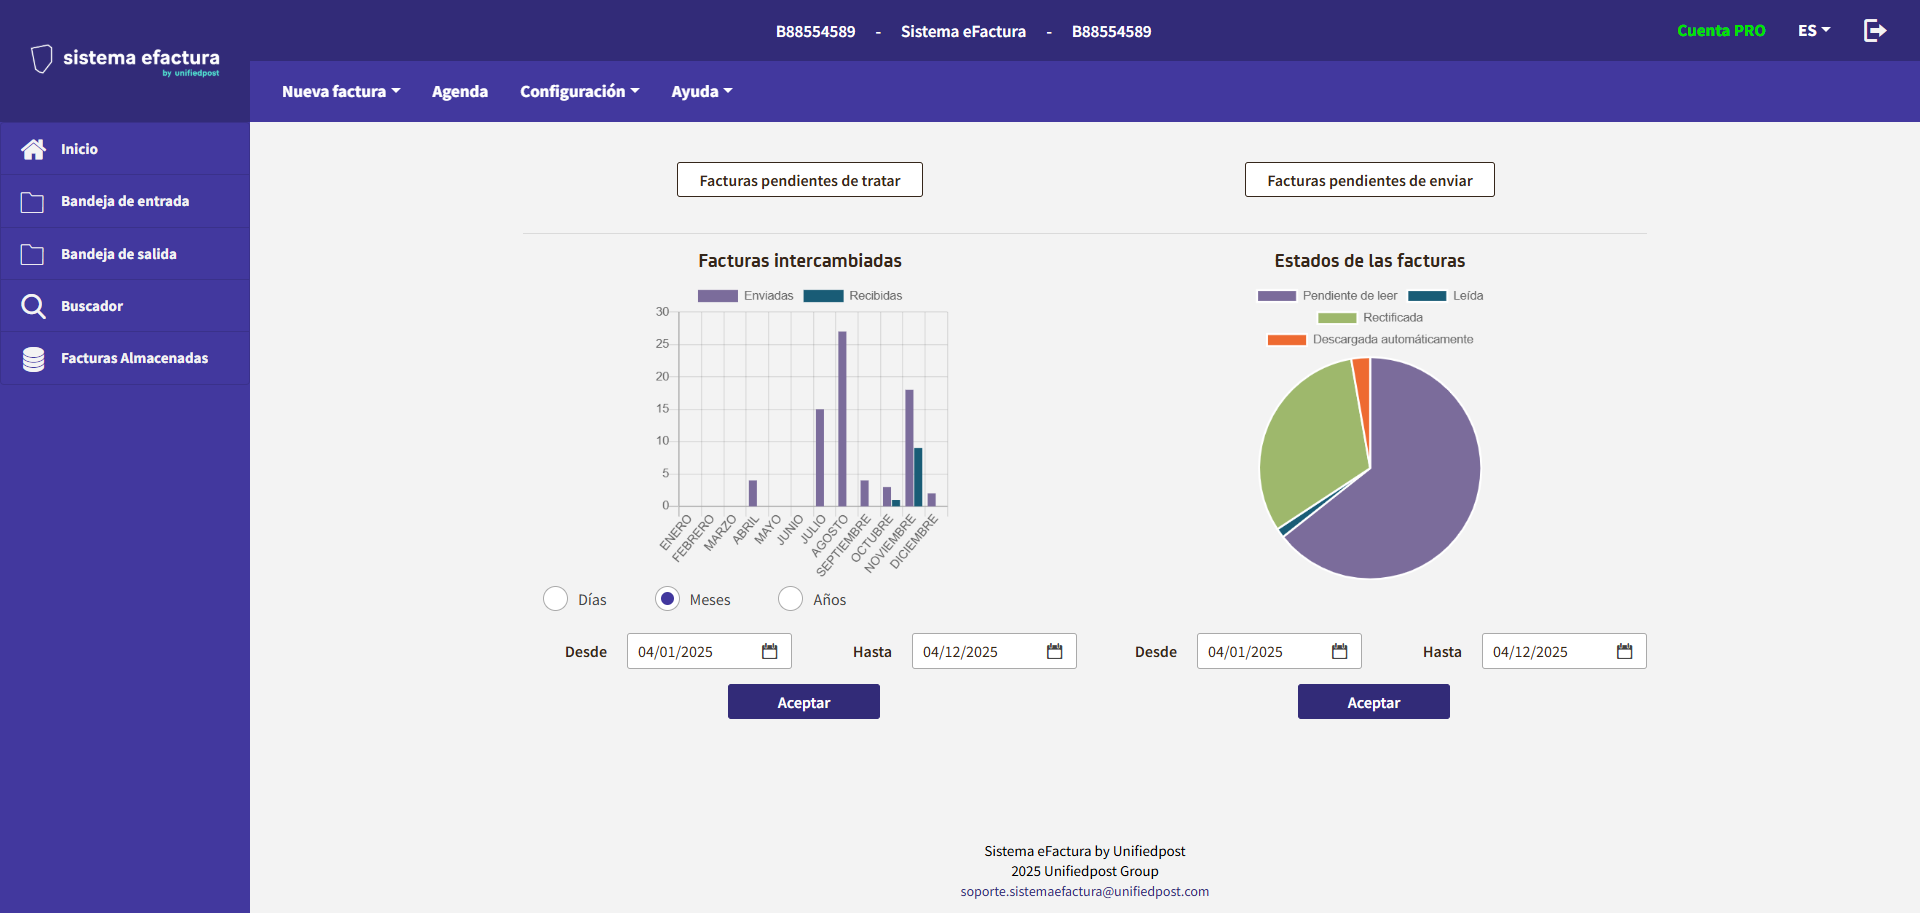The width and height of the screenshot is (1920, 913).
Task: Click the Buscador magnifier icon
Action: tap(33, 306)
